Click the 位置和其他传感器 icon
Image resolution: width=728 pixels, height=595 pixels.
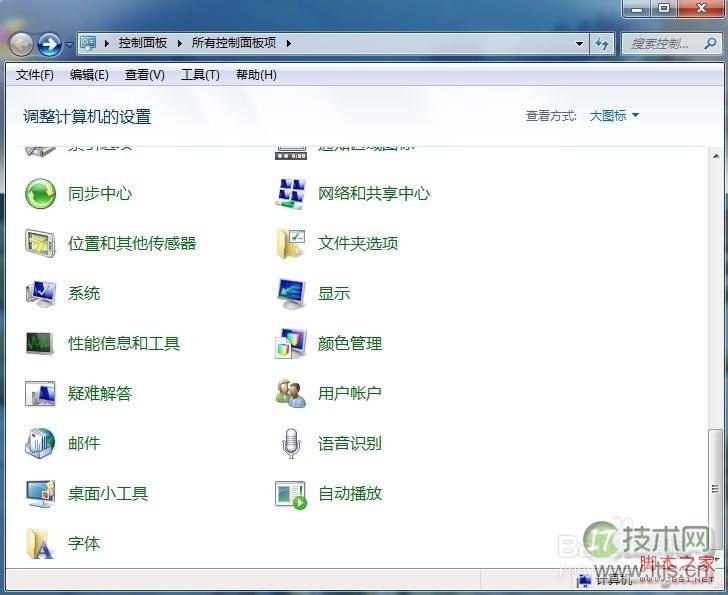(x=40, y=244)
